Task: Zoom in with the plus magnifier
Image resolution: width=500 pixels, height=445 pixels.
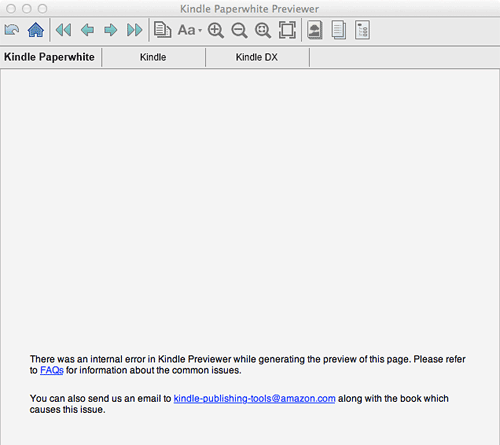Action: tap(216, 30)
